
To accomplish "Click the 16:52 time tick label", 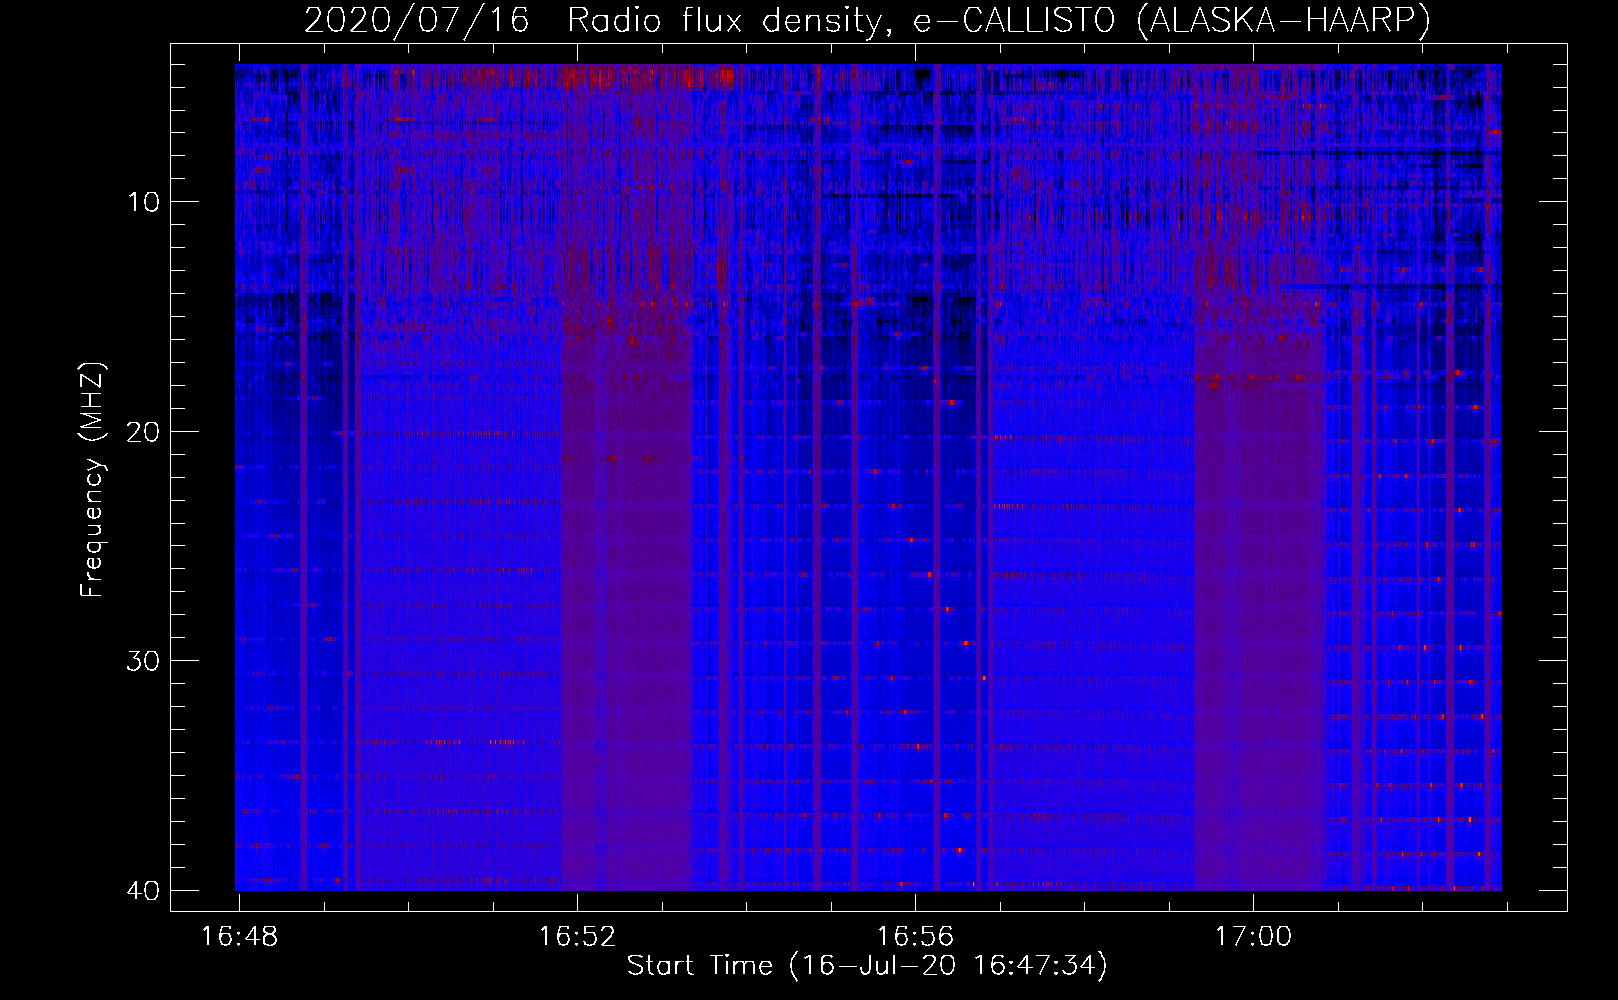I will point(577,937).
